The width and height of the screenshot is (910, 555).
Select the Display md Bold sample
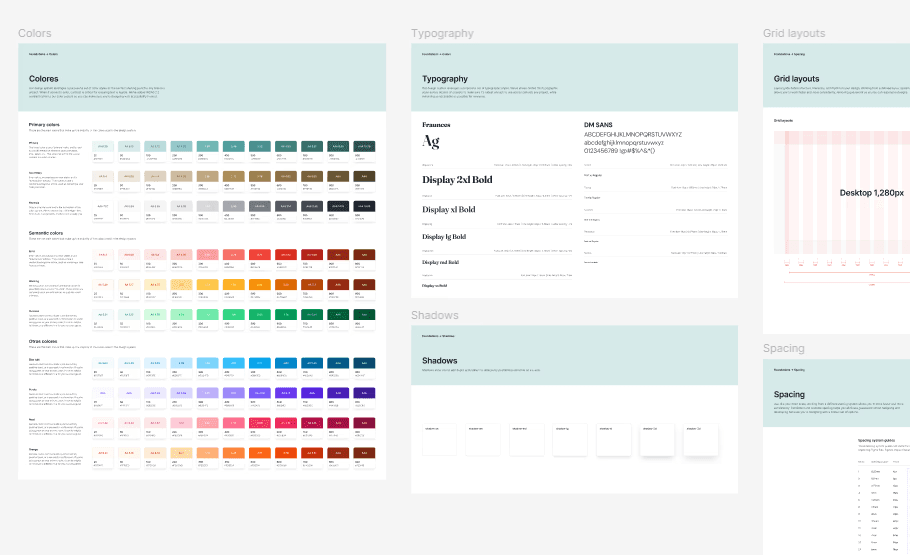440,262
